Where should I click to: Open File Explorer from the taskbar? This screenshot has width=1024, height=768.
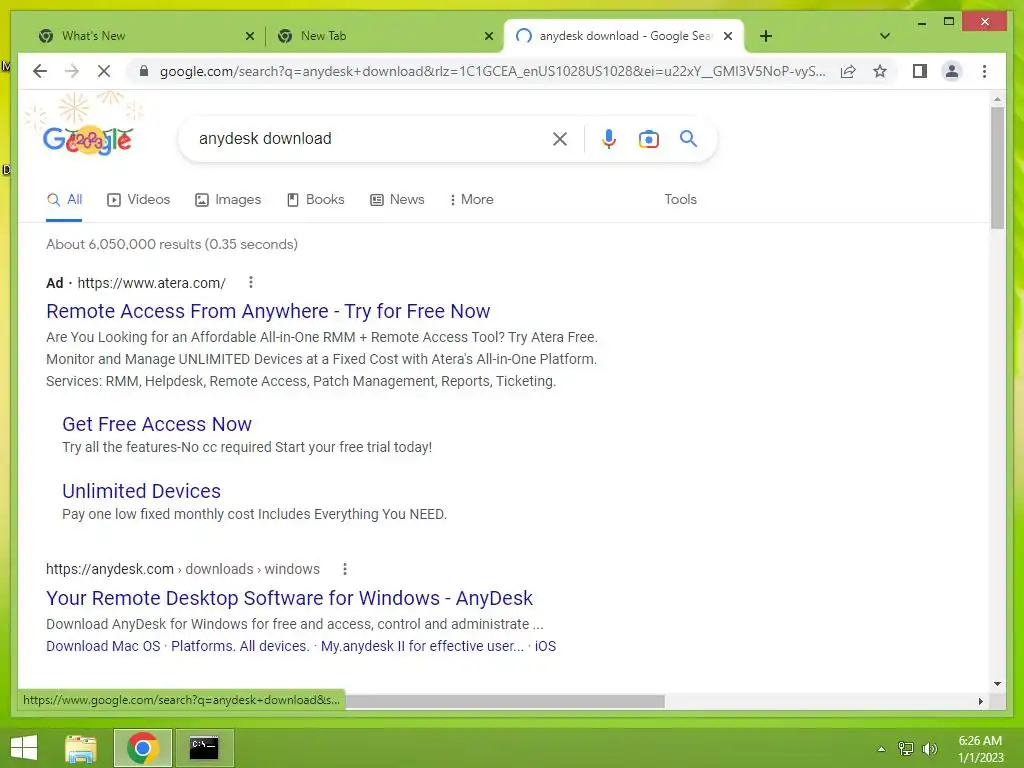[81, 748]
